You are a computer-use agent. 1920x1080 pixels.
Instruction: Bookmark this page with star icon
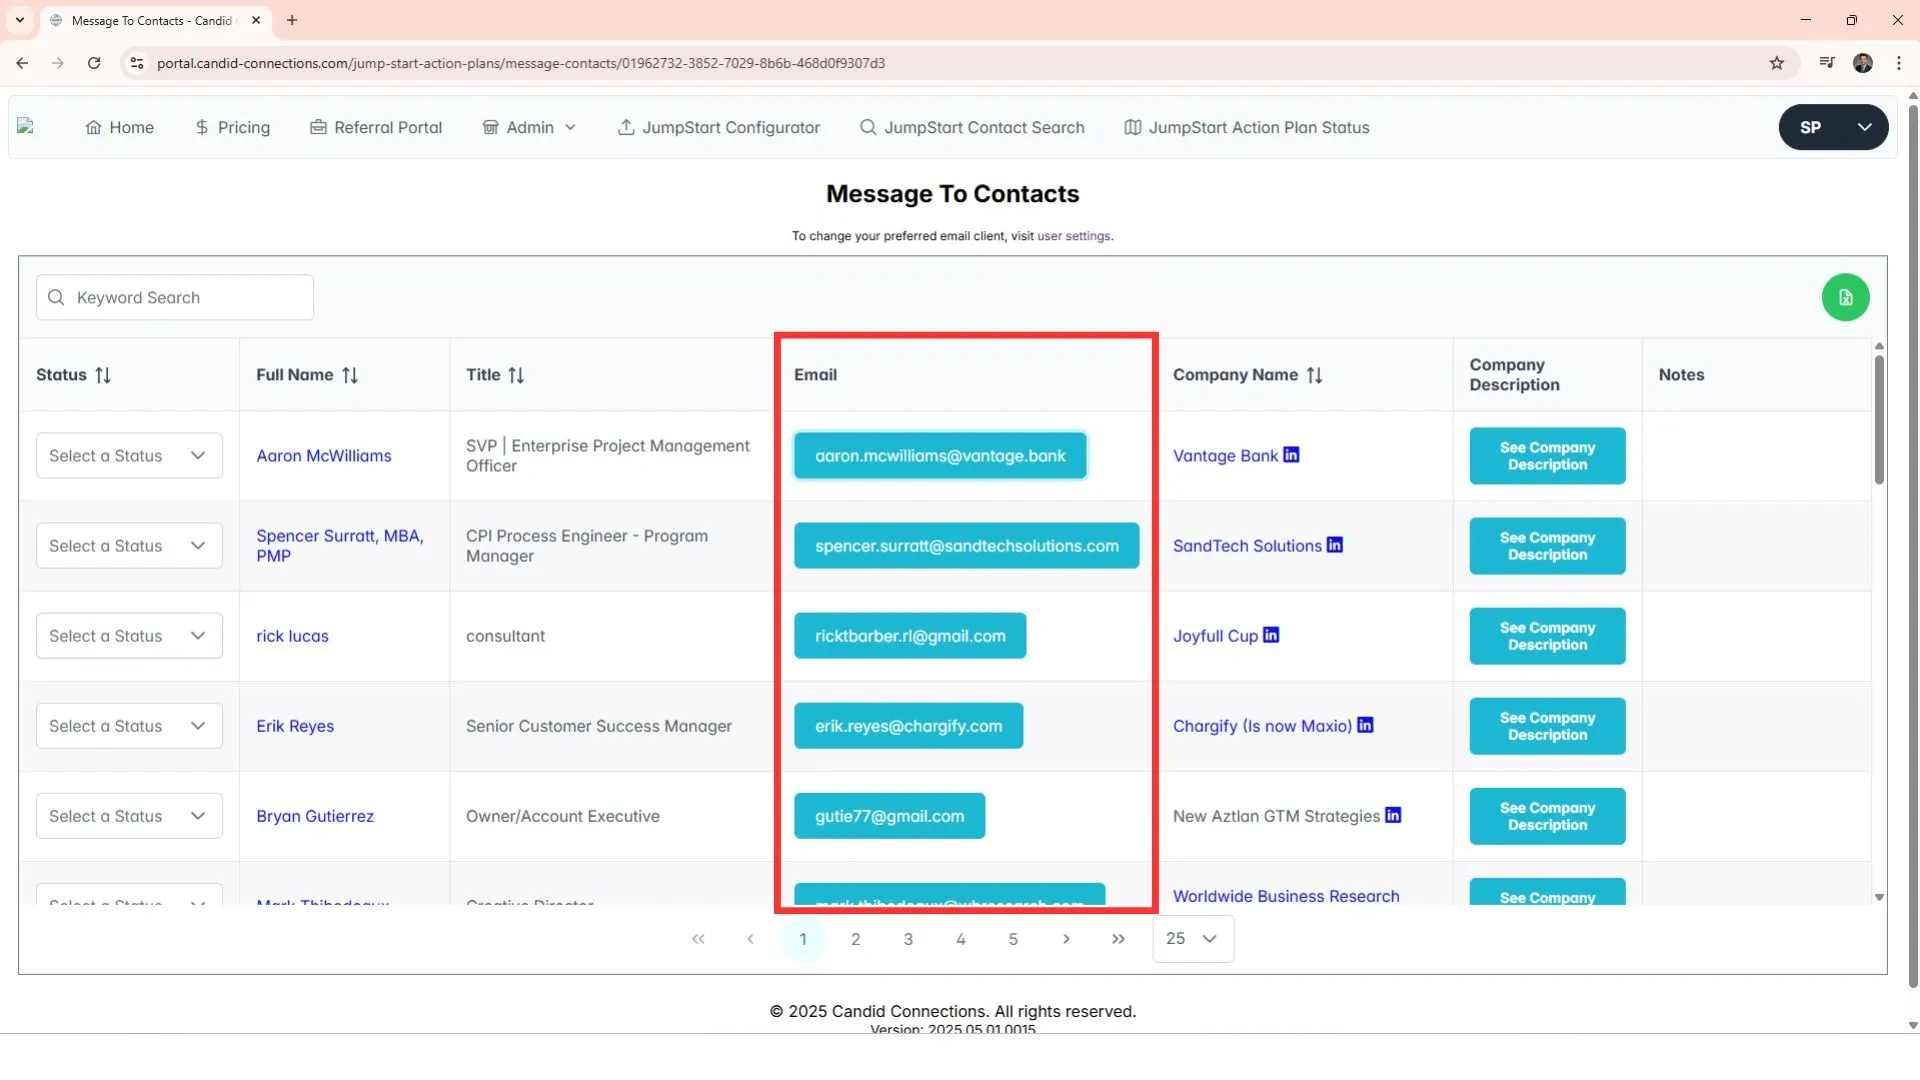1776,63
